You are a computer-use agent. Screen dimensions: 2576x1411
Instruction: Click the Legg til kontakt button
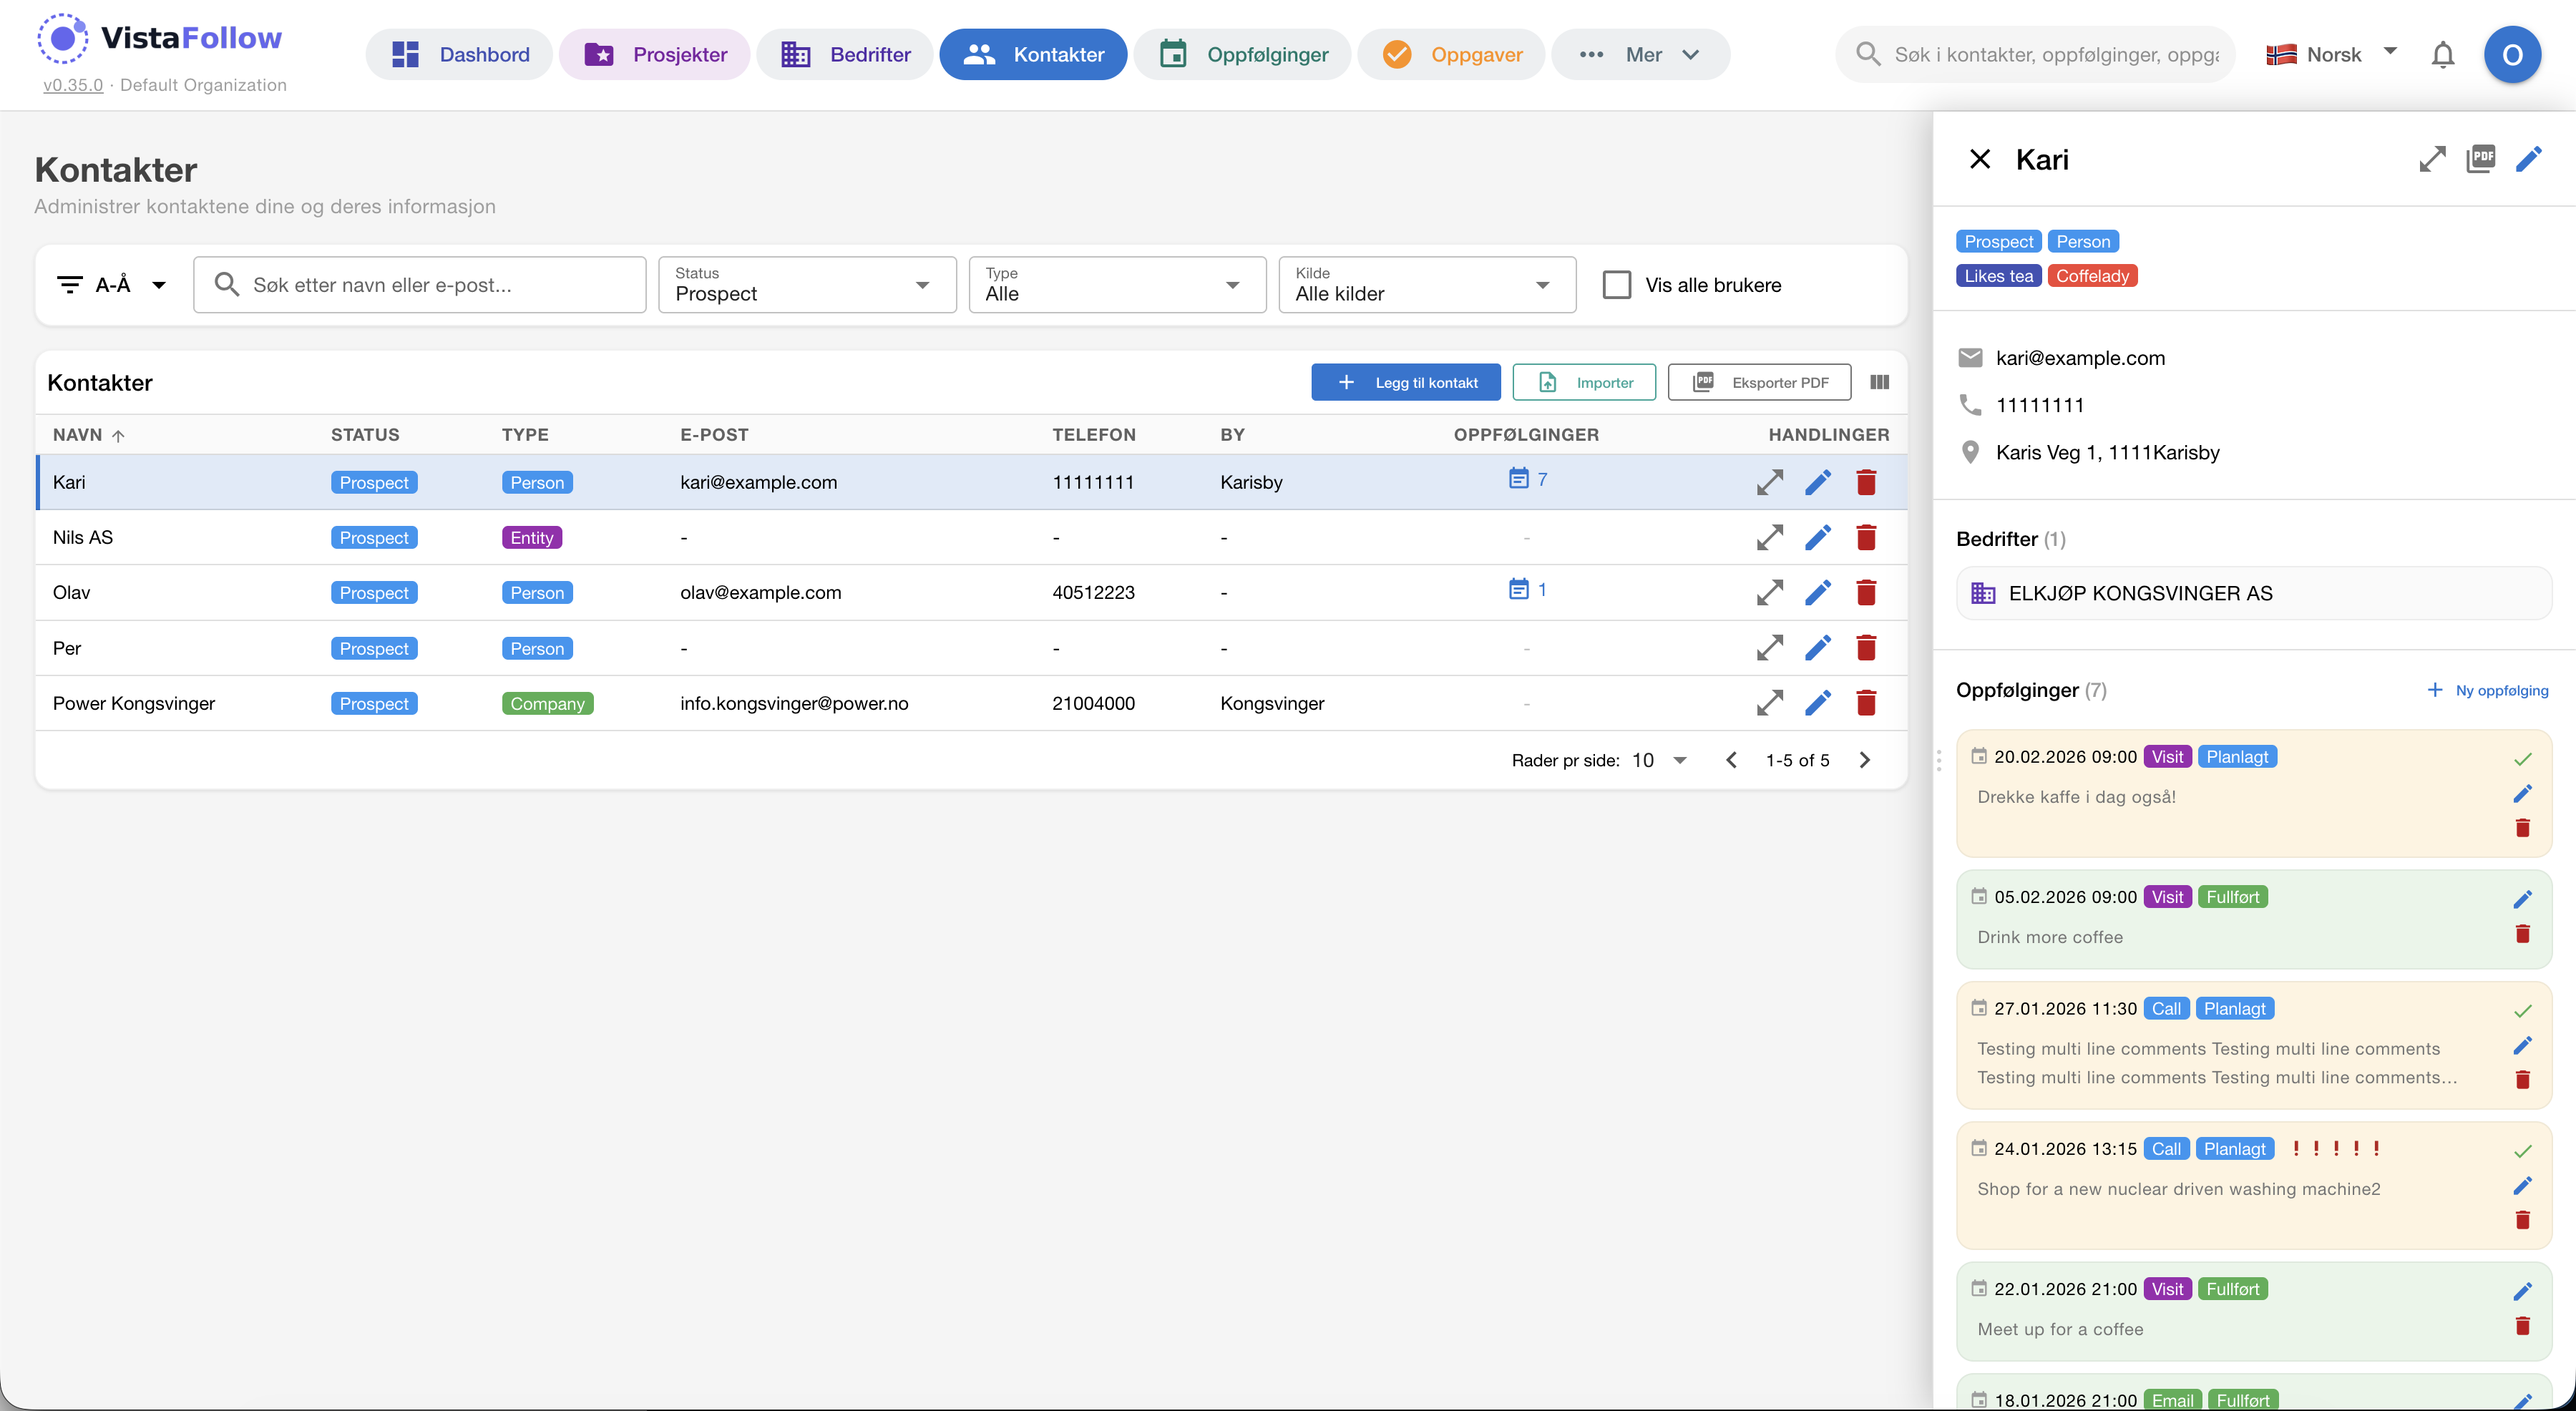(1405, 382)
